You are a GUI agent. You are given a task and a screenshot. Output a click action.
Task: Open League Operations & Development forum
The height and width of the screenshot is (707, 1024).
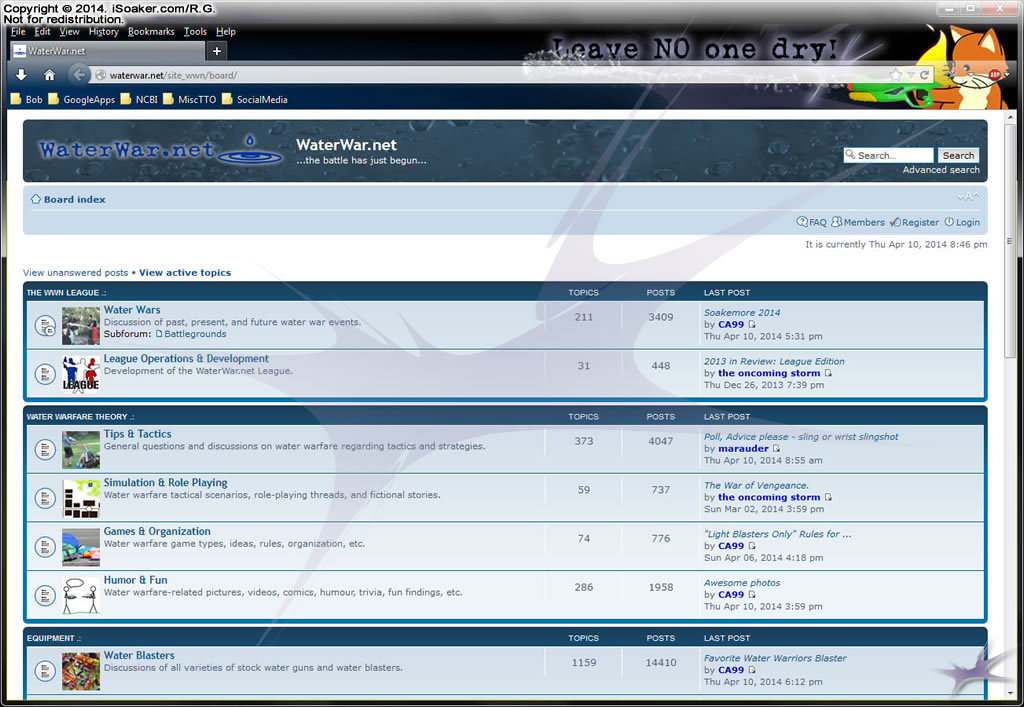click(x=186, y=359)
